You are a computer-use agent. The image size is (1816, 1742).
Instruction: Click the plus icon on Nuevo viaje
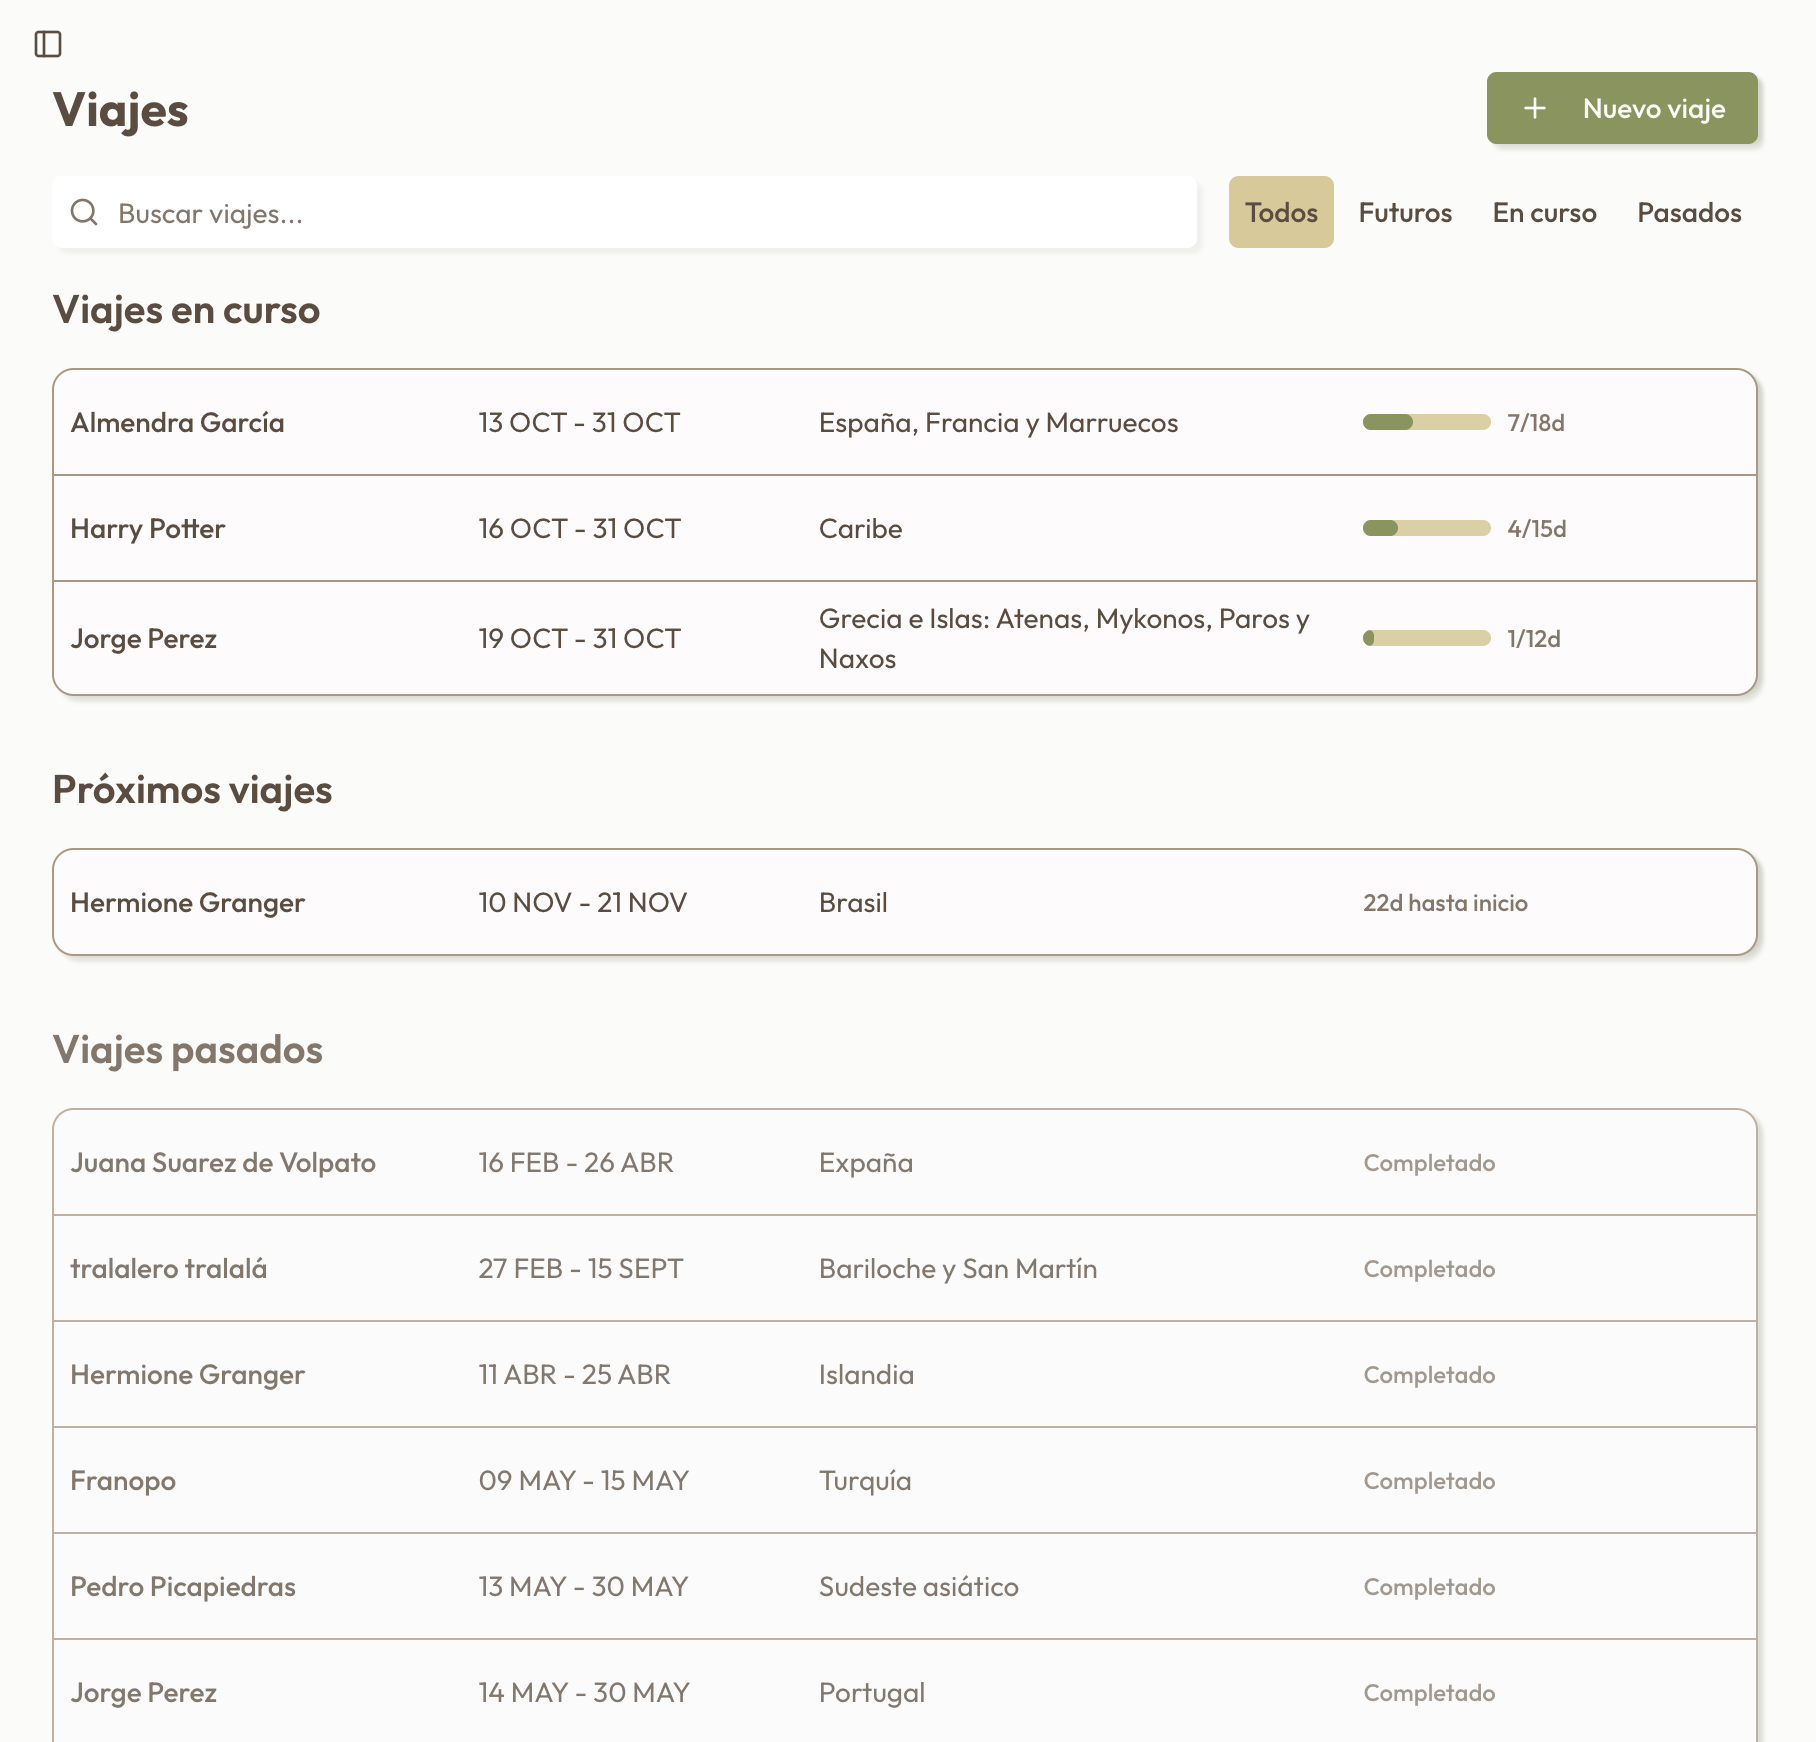[1534, 109]
